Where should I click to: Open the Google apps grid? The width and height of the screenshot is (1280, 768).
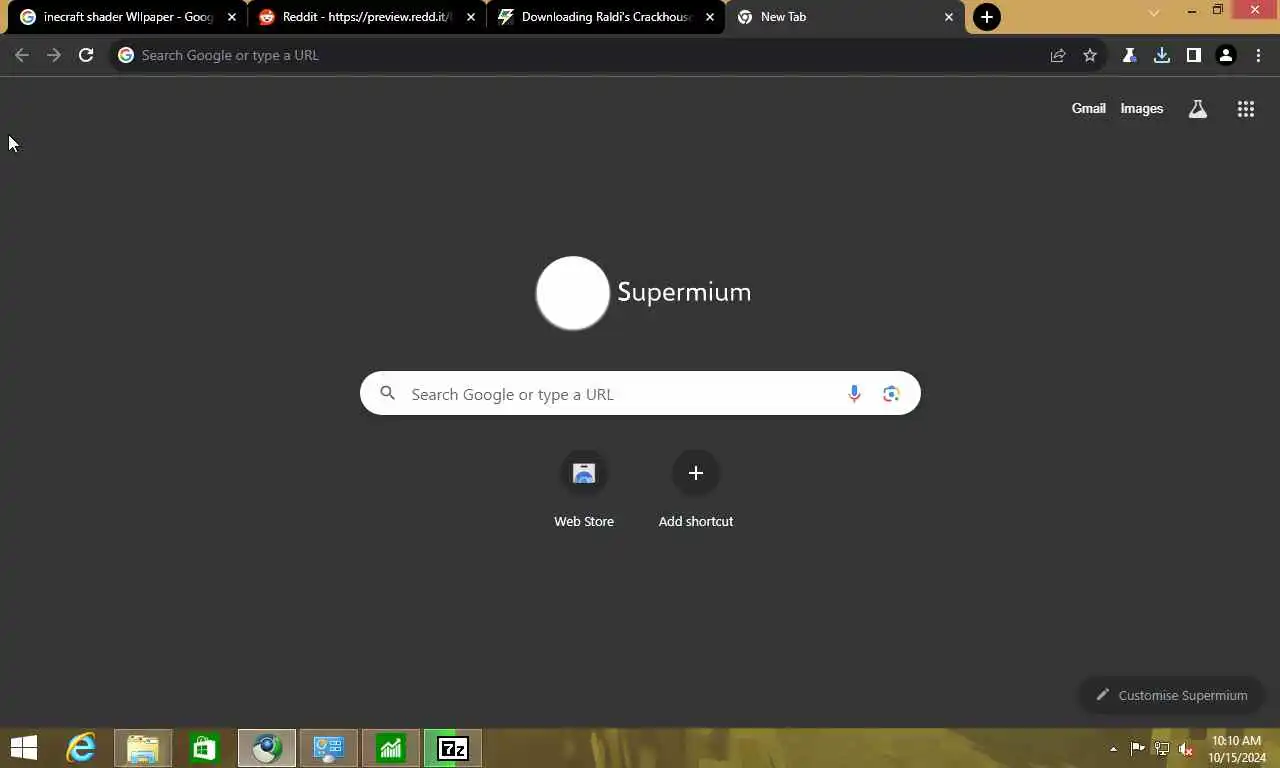coord(1245,109)
